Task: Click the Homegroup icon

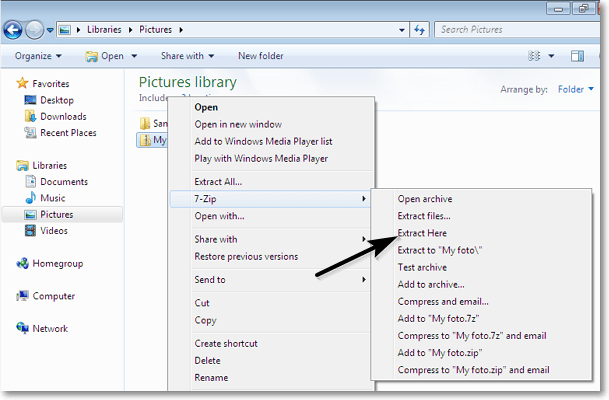Action: (x=22, y=263)
